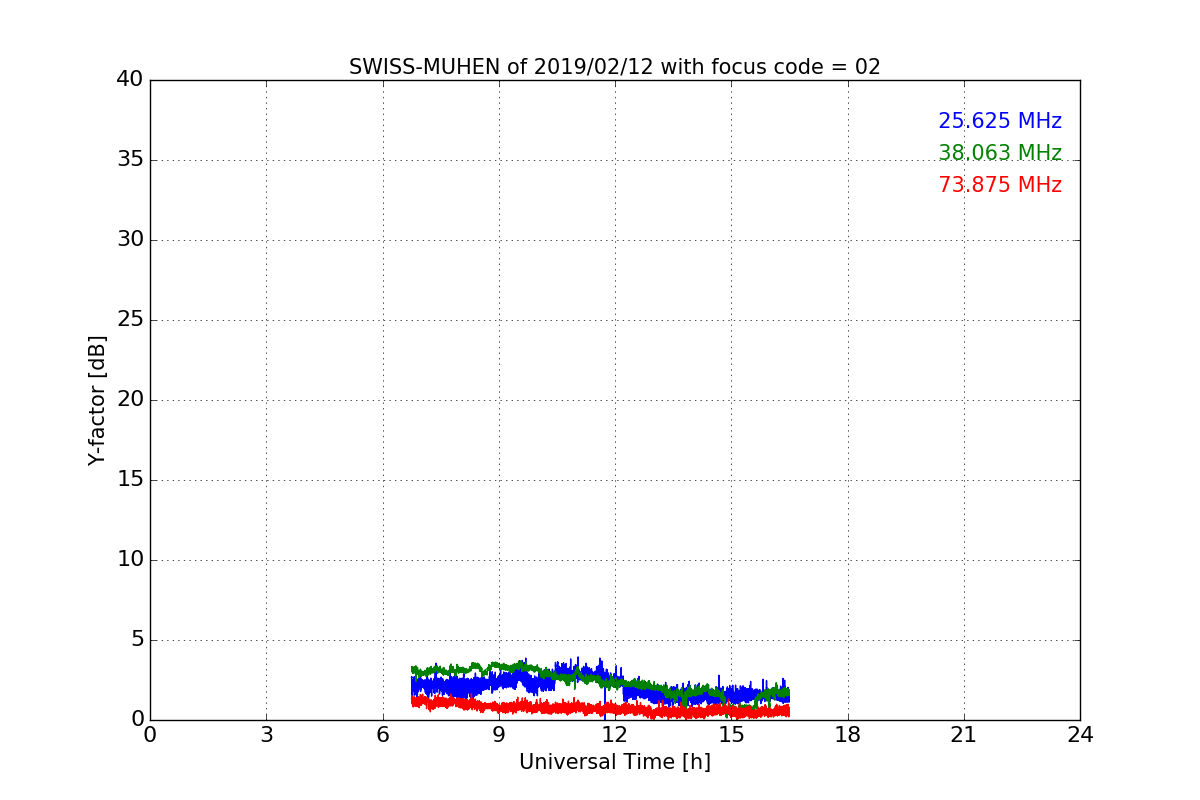Image resolution: width=1200 pixels, height=800 pixels.
Task: Click the y-axis tick label '20'
Action: [x=130, y=399]
